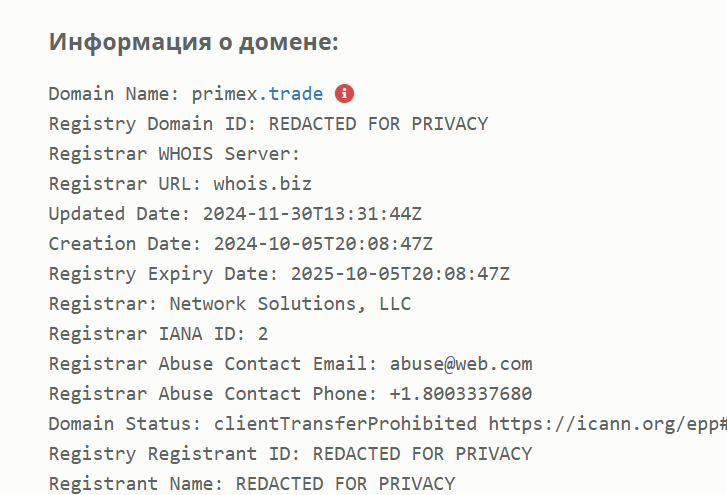Click the Updated Date value 2024-11-30T13:31:44Z

pos(312,214)
